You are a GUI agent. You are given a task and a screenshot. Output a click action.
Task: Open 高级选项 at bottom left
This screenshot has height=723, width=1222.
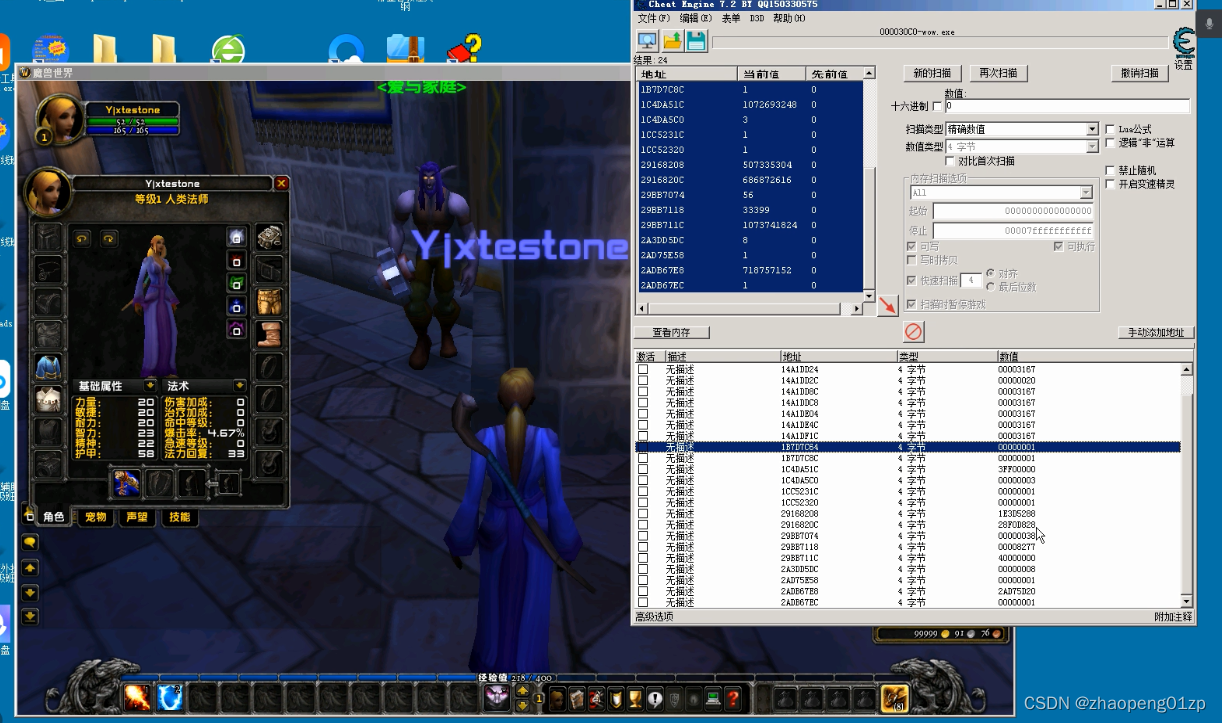pyautogui.click(x=654, y=617)
